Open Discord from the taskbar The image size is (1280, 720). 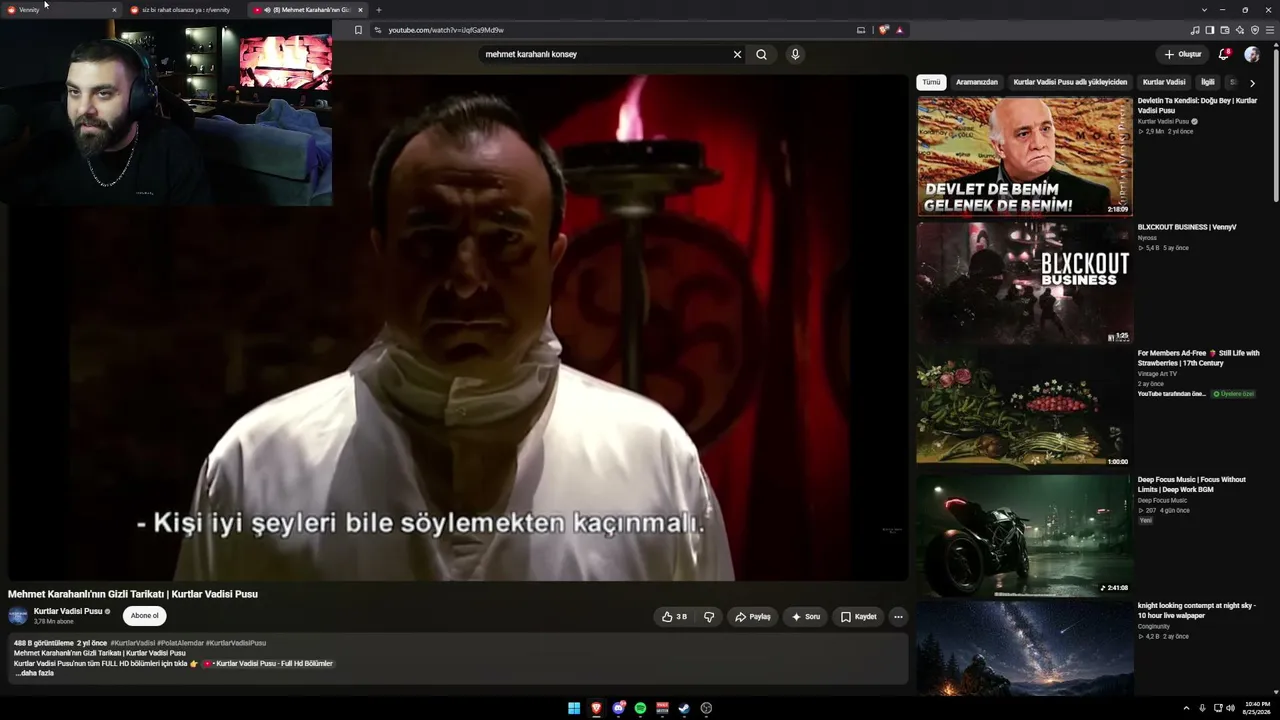(619, 709)
